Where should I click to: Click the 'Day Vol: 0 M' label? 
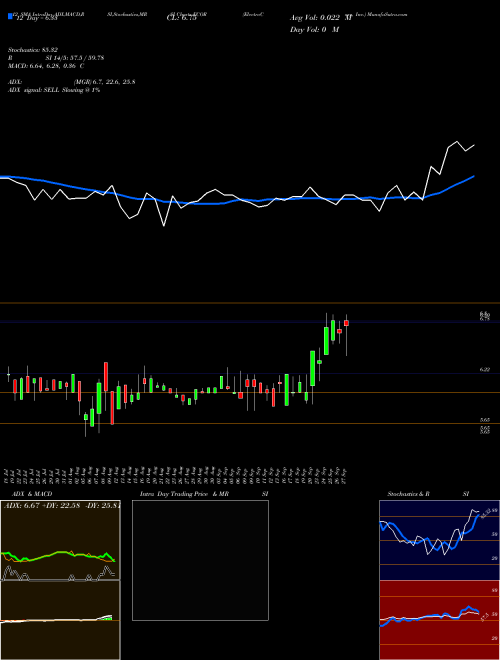click(314, 29)
